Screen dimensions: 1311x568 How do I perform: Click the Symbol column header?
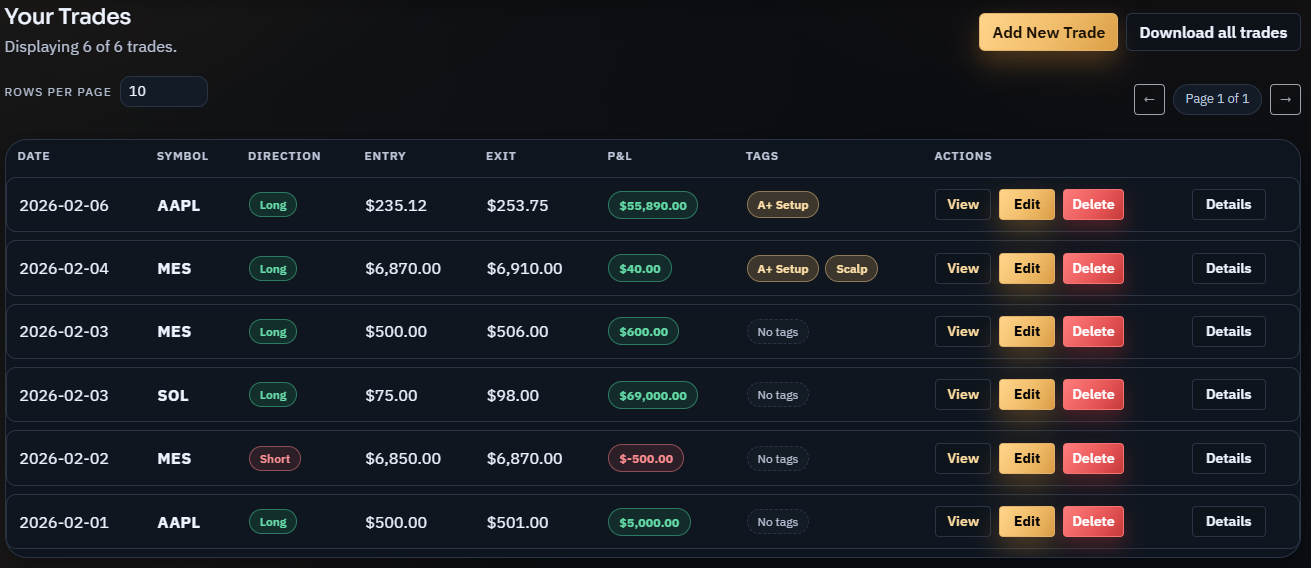coord(182,156)
